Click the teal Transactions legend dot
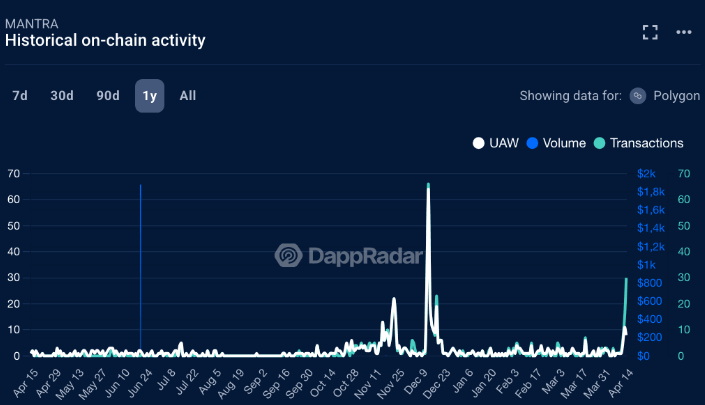 (599, 143)
